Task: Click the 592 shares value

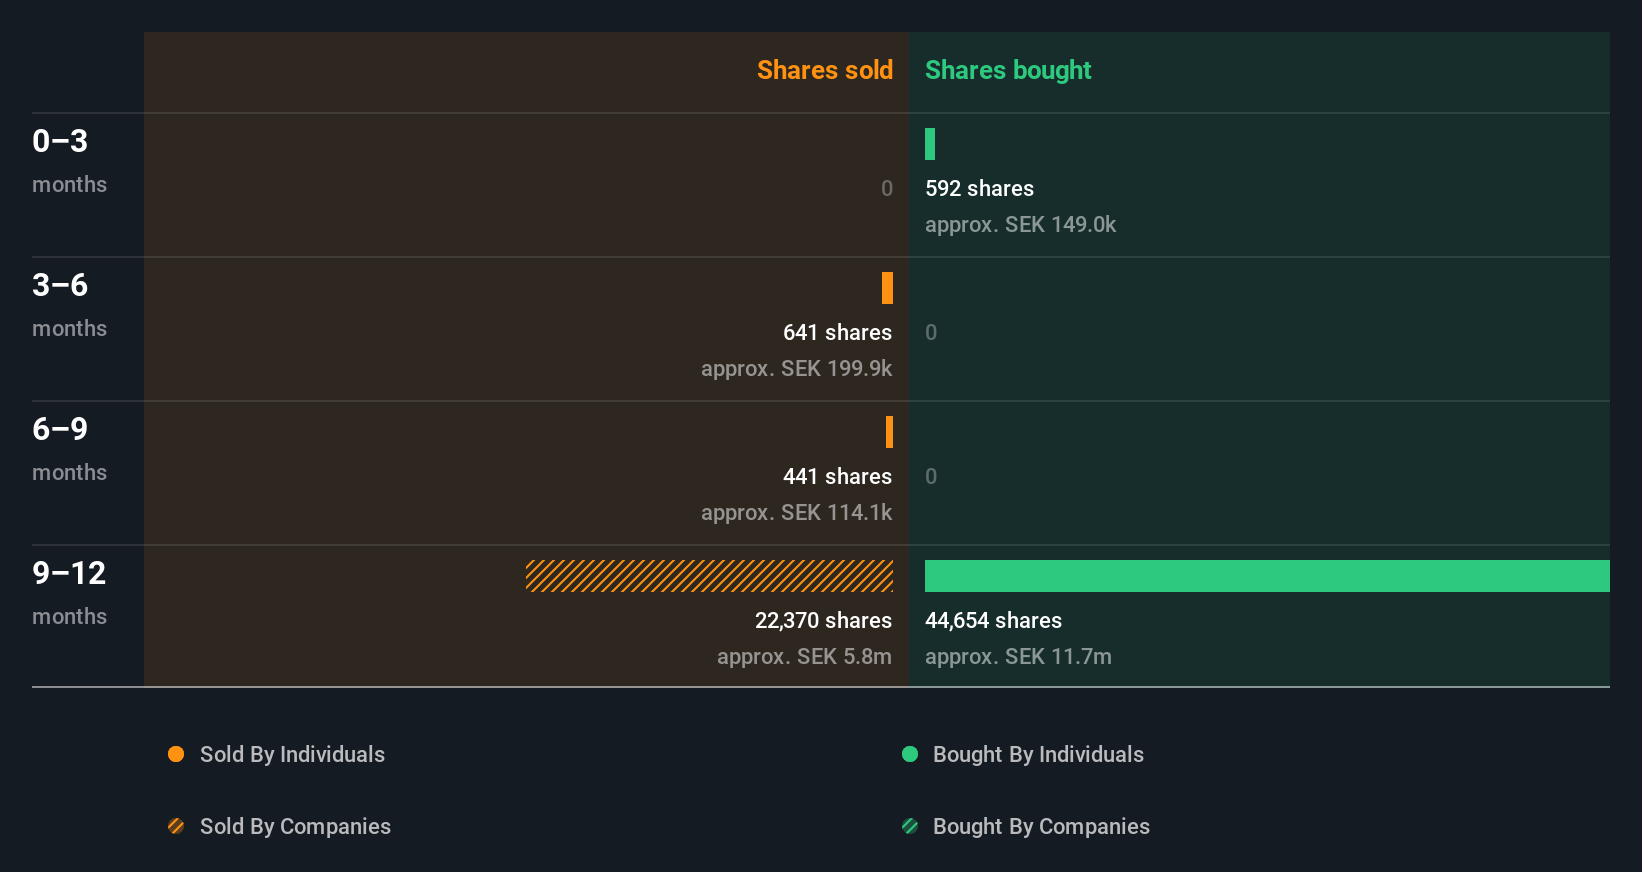Action: click(979, 188)
